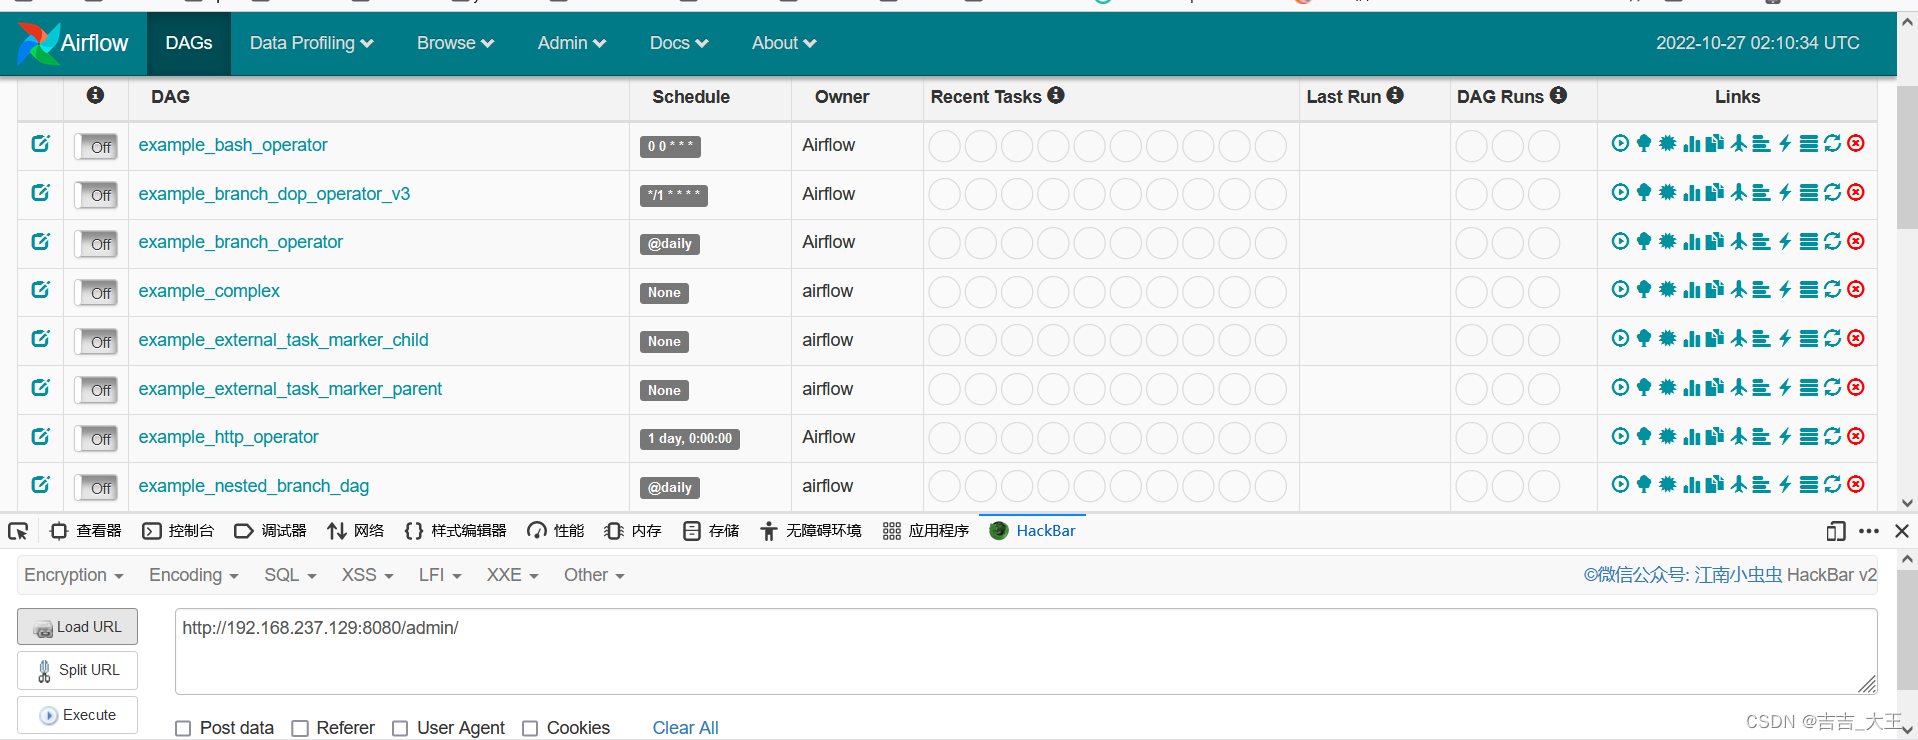Click the DAG Runs info icon
This screenshot has width=1918, height=740.
1558,95
